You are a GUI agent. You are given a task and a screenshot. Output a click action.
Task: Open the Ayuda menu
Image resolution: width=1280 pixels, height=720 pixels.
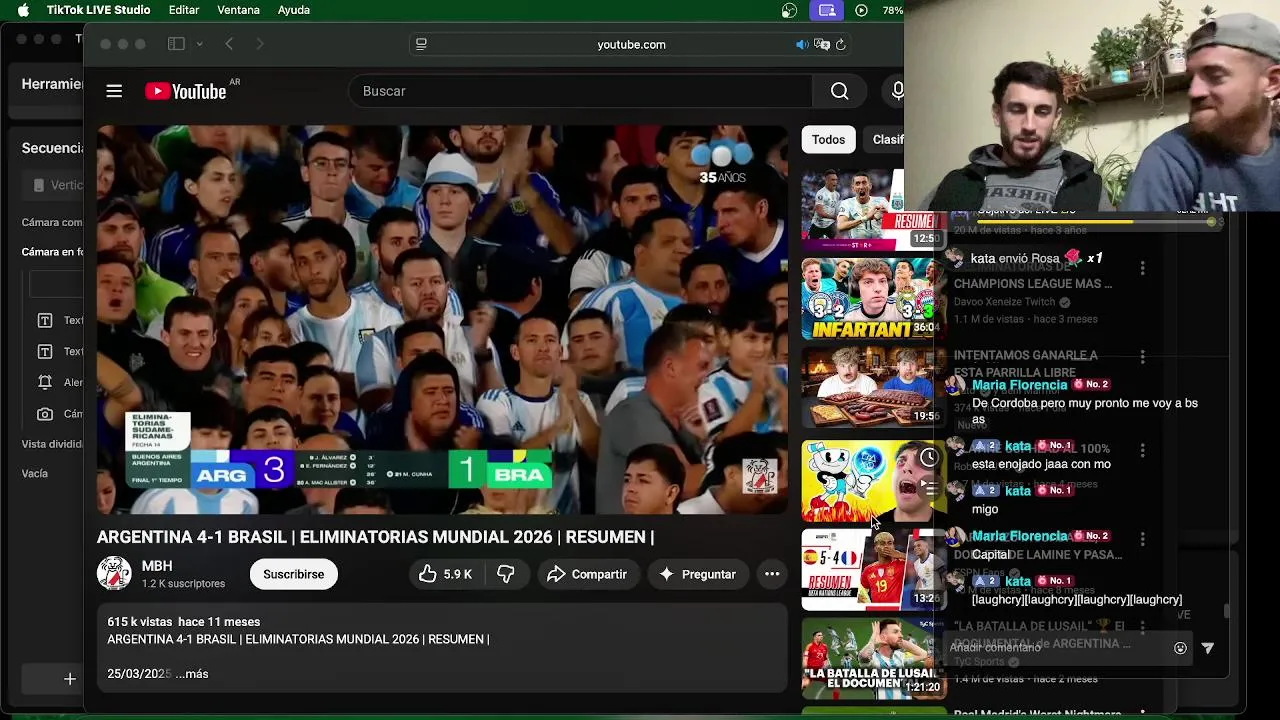294,10
